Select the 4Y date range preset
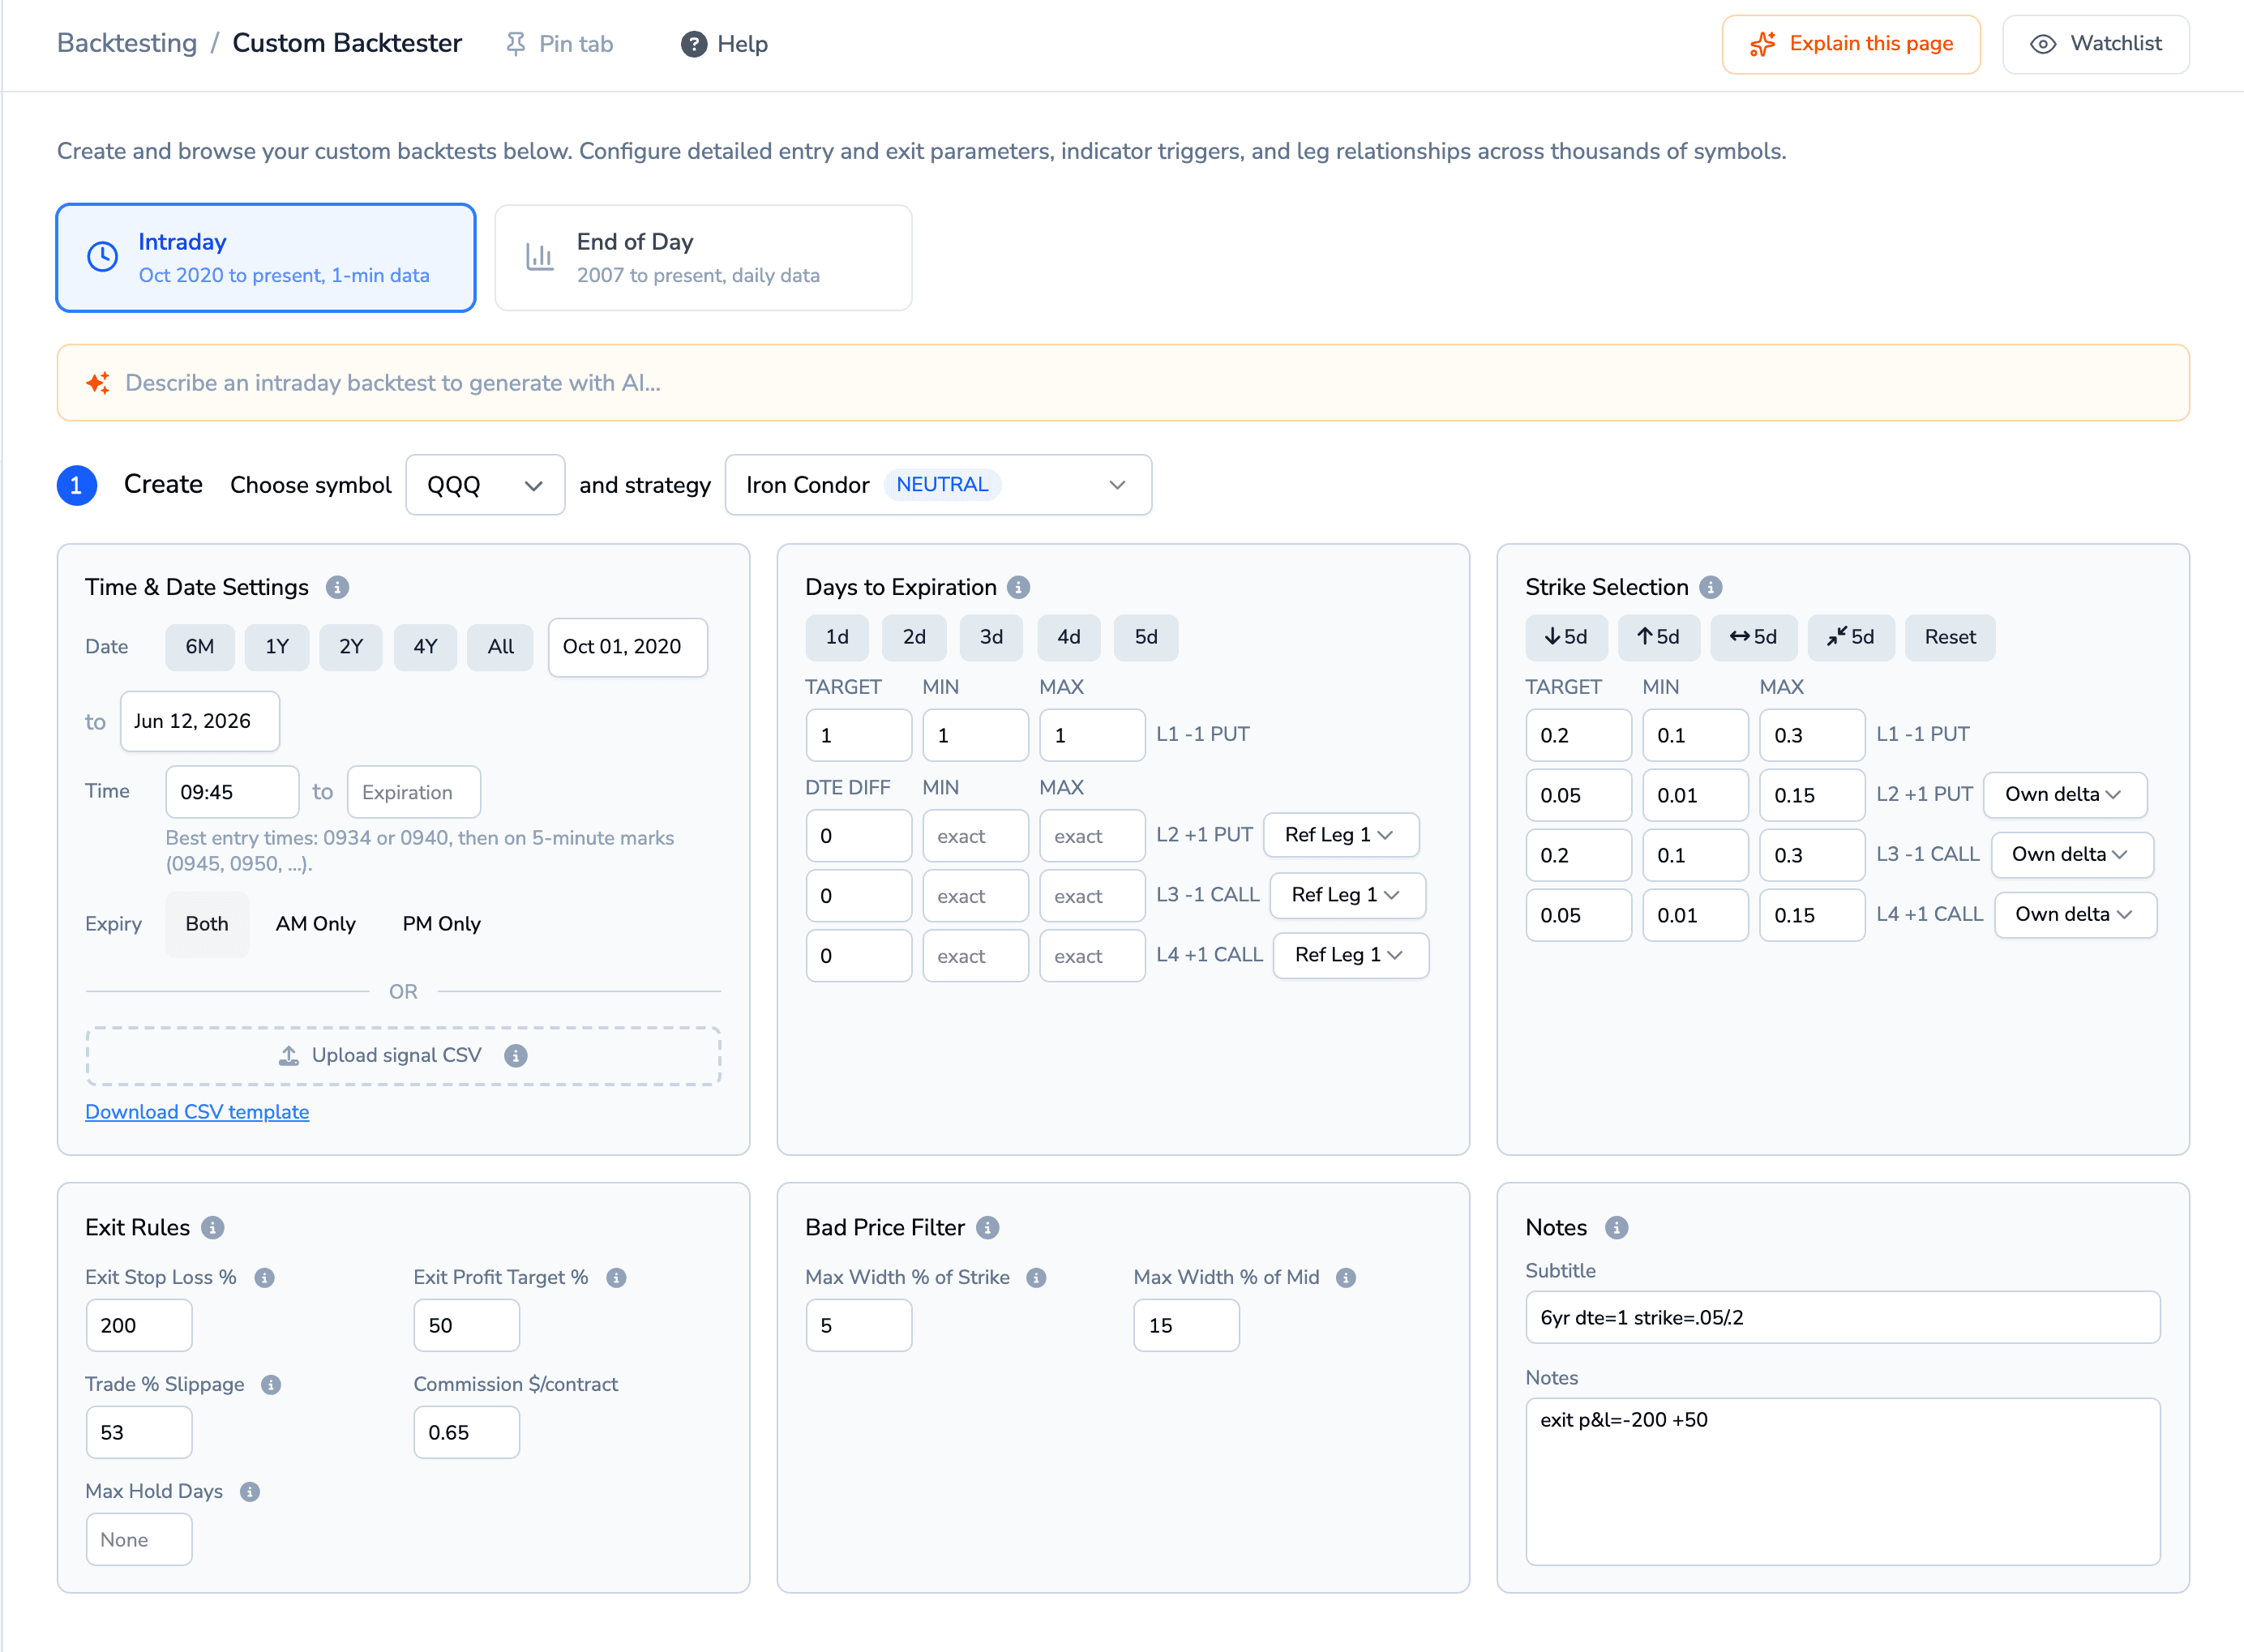The width and height of the screenshot is (2244, 1652). point(426,648)
